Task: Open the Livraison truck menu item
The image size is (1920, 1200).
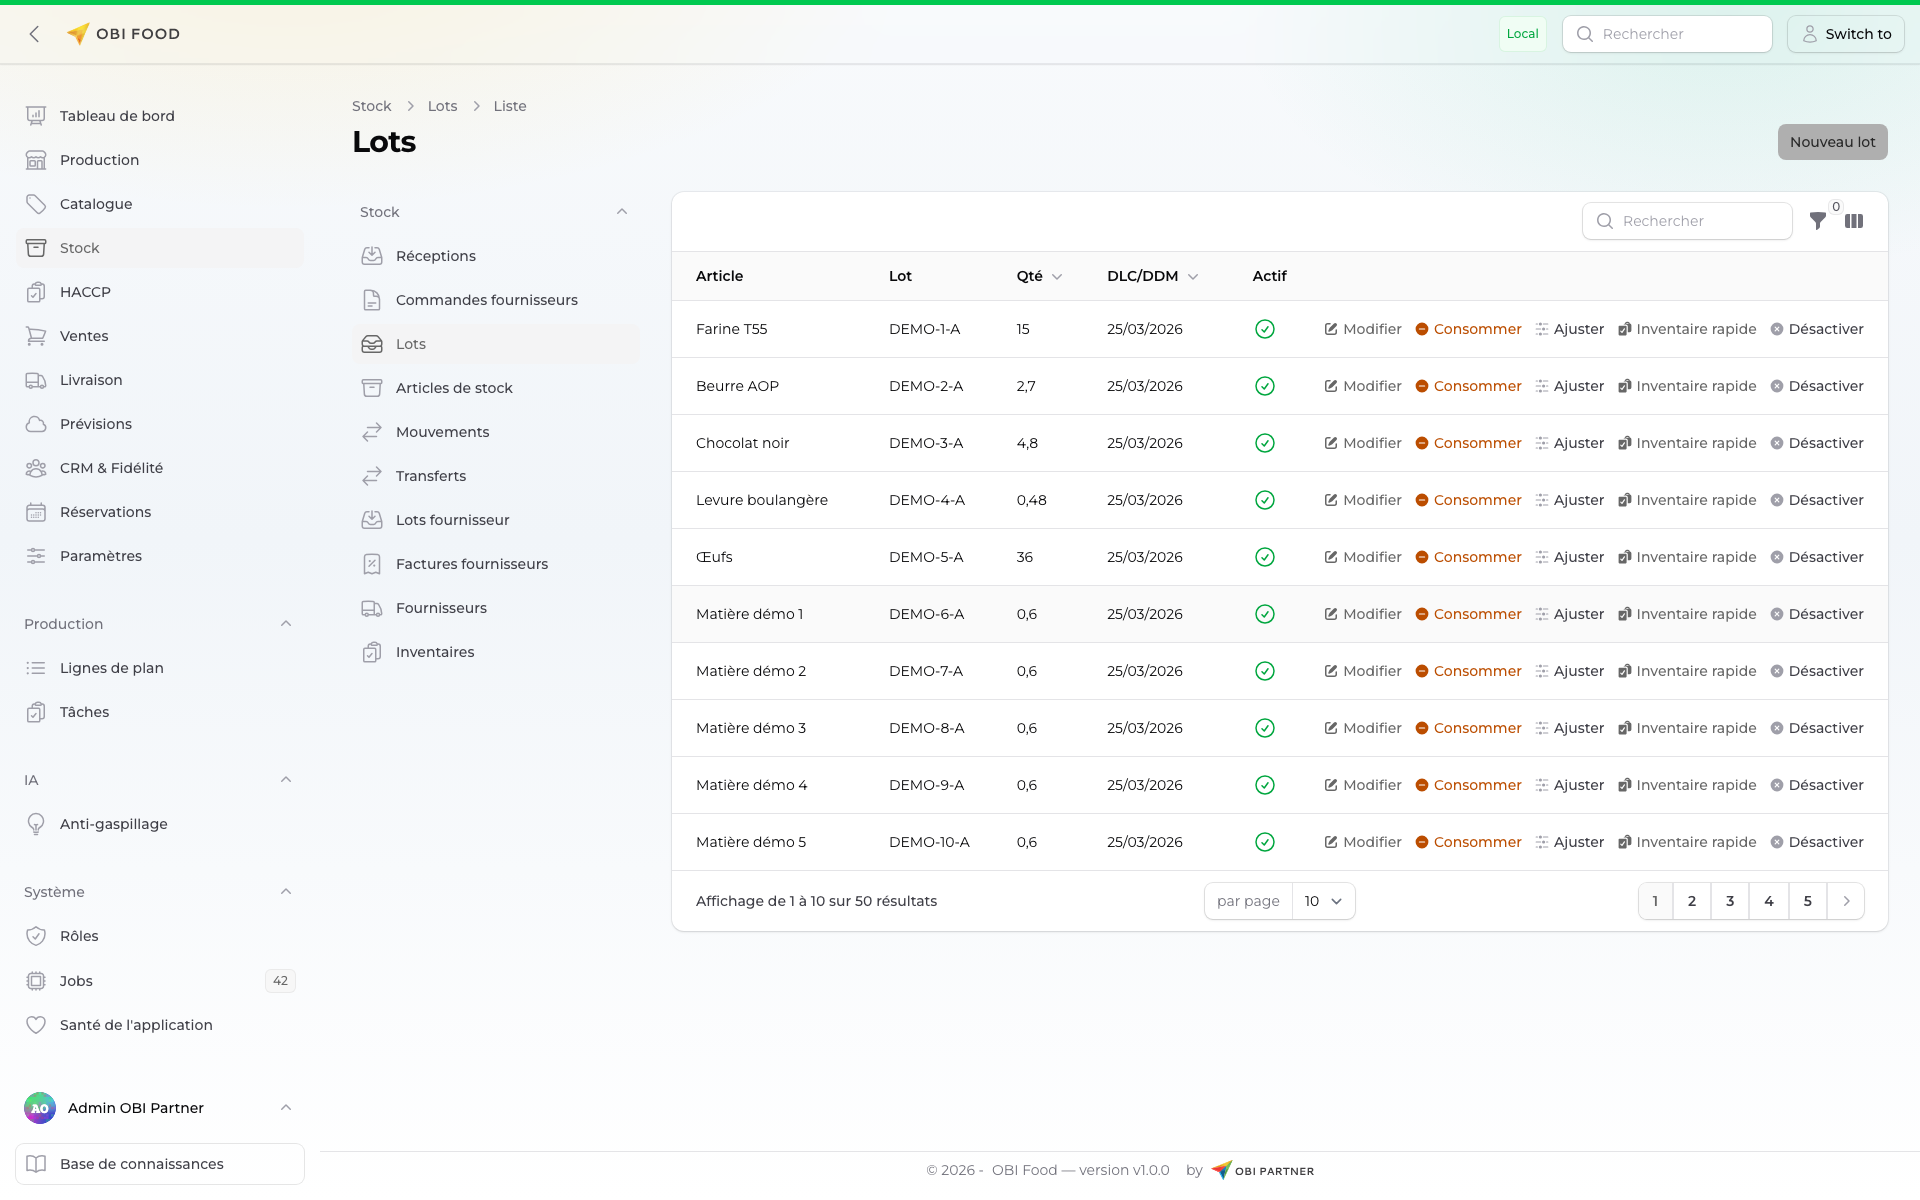Action: pyautogui.click(x=90, y=380)
